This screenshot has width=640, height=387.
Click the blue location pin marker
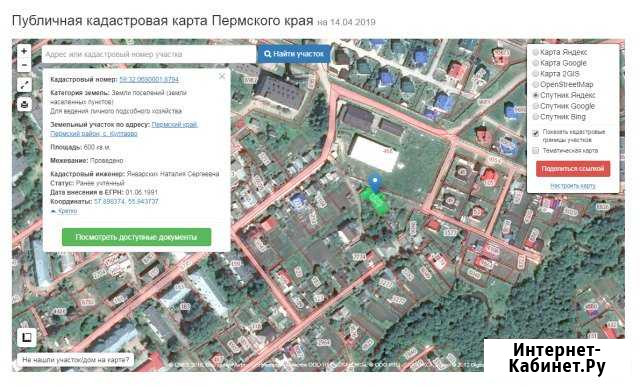pos(375,182)
